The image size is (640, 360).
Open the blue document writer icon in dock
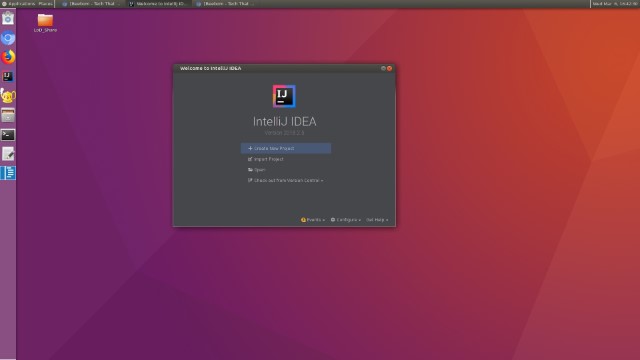(x=8, y=173)
